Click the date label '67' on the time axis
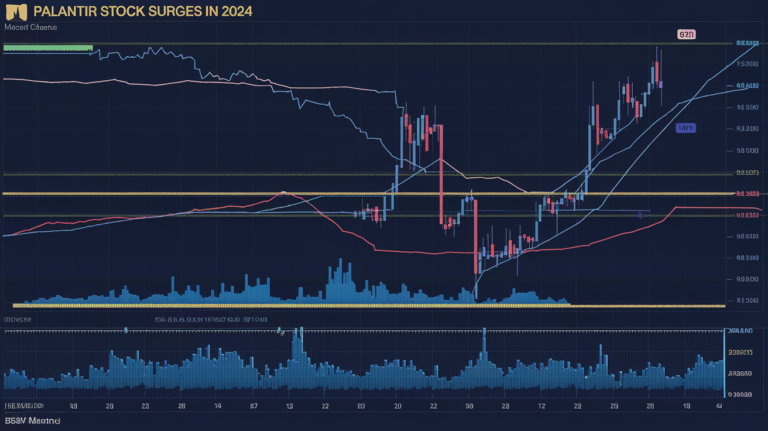The width and height of the screenshot is (768, 431). (253, 406)
